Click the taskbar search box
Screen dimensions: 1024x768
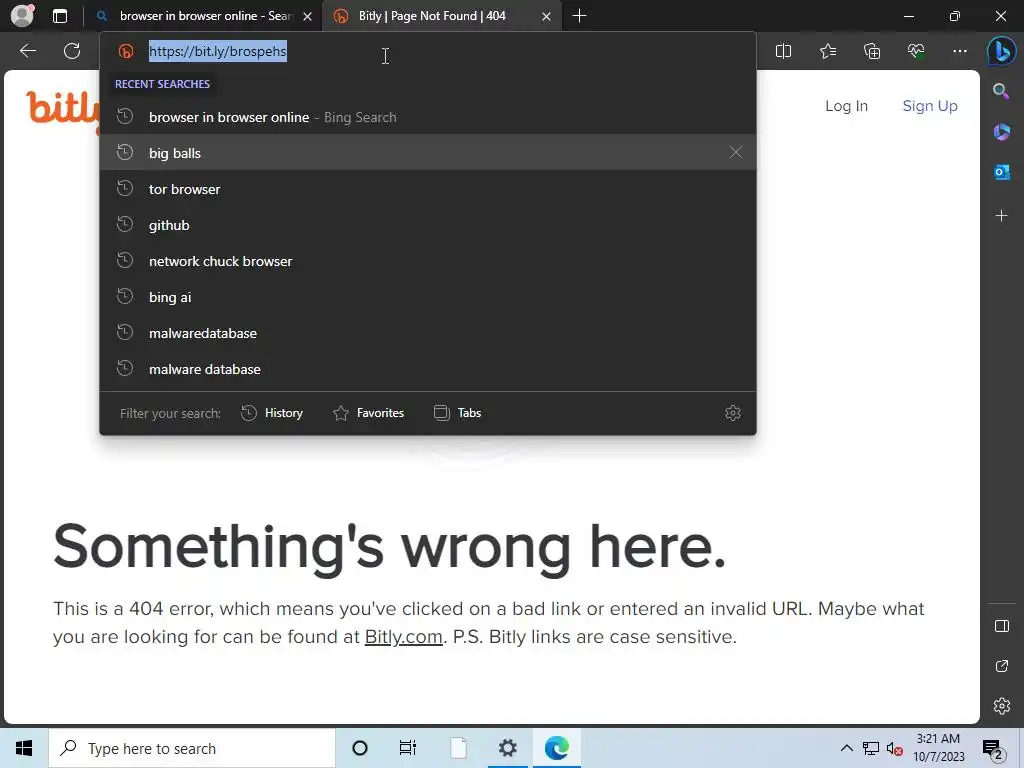coord(192,748)
